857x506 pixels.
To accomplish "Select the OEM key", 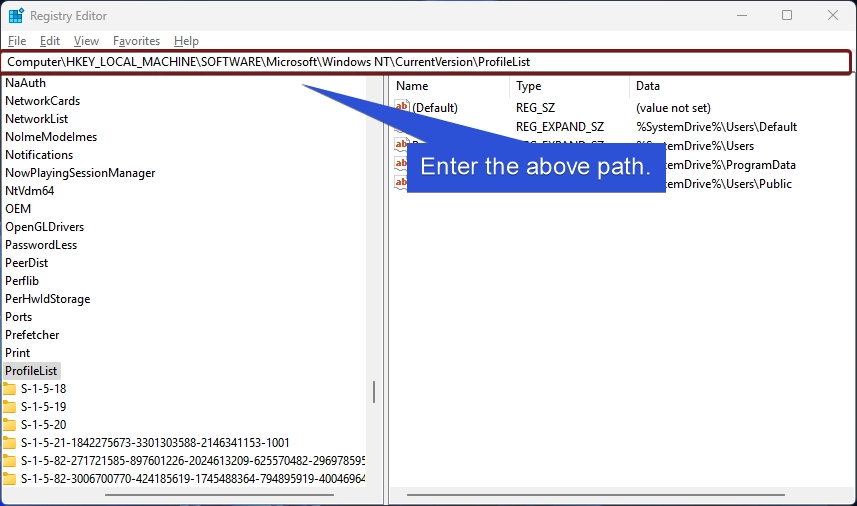I will tap(18, 209).
